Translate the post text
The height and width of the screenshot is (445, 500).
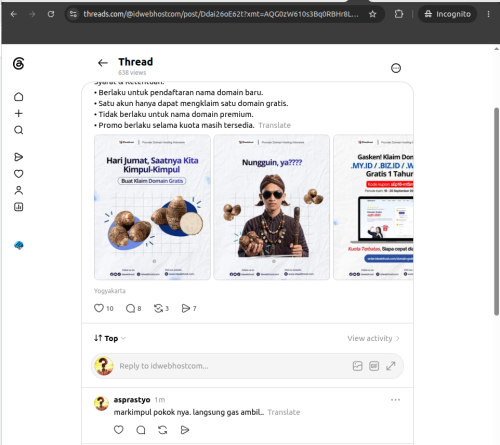point(274,125)
